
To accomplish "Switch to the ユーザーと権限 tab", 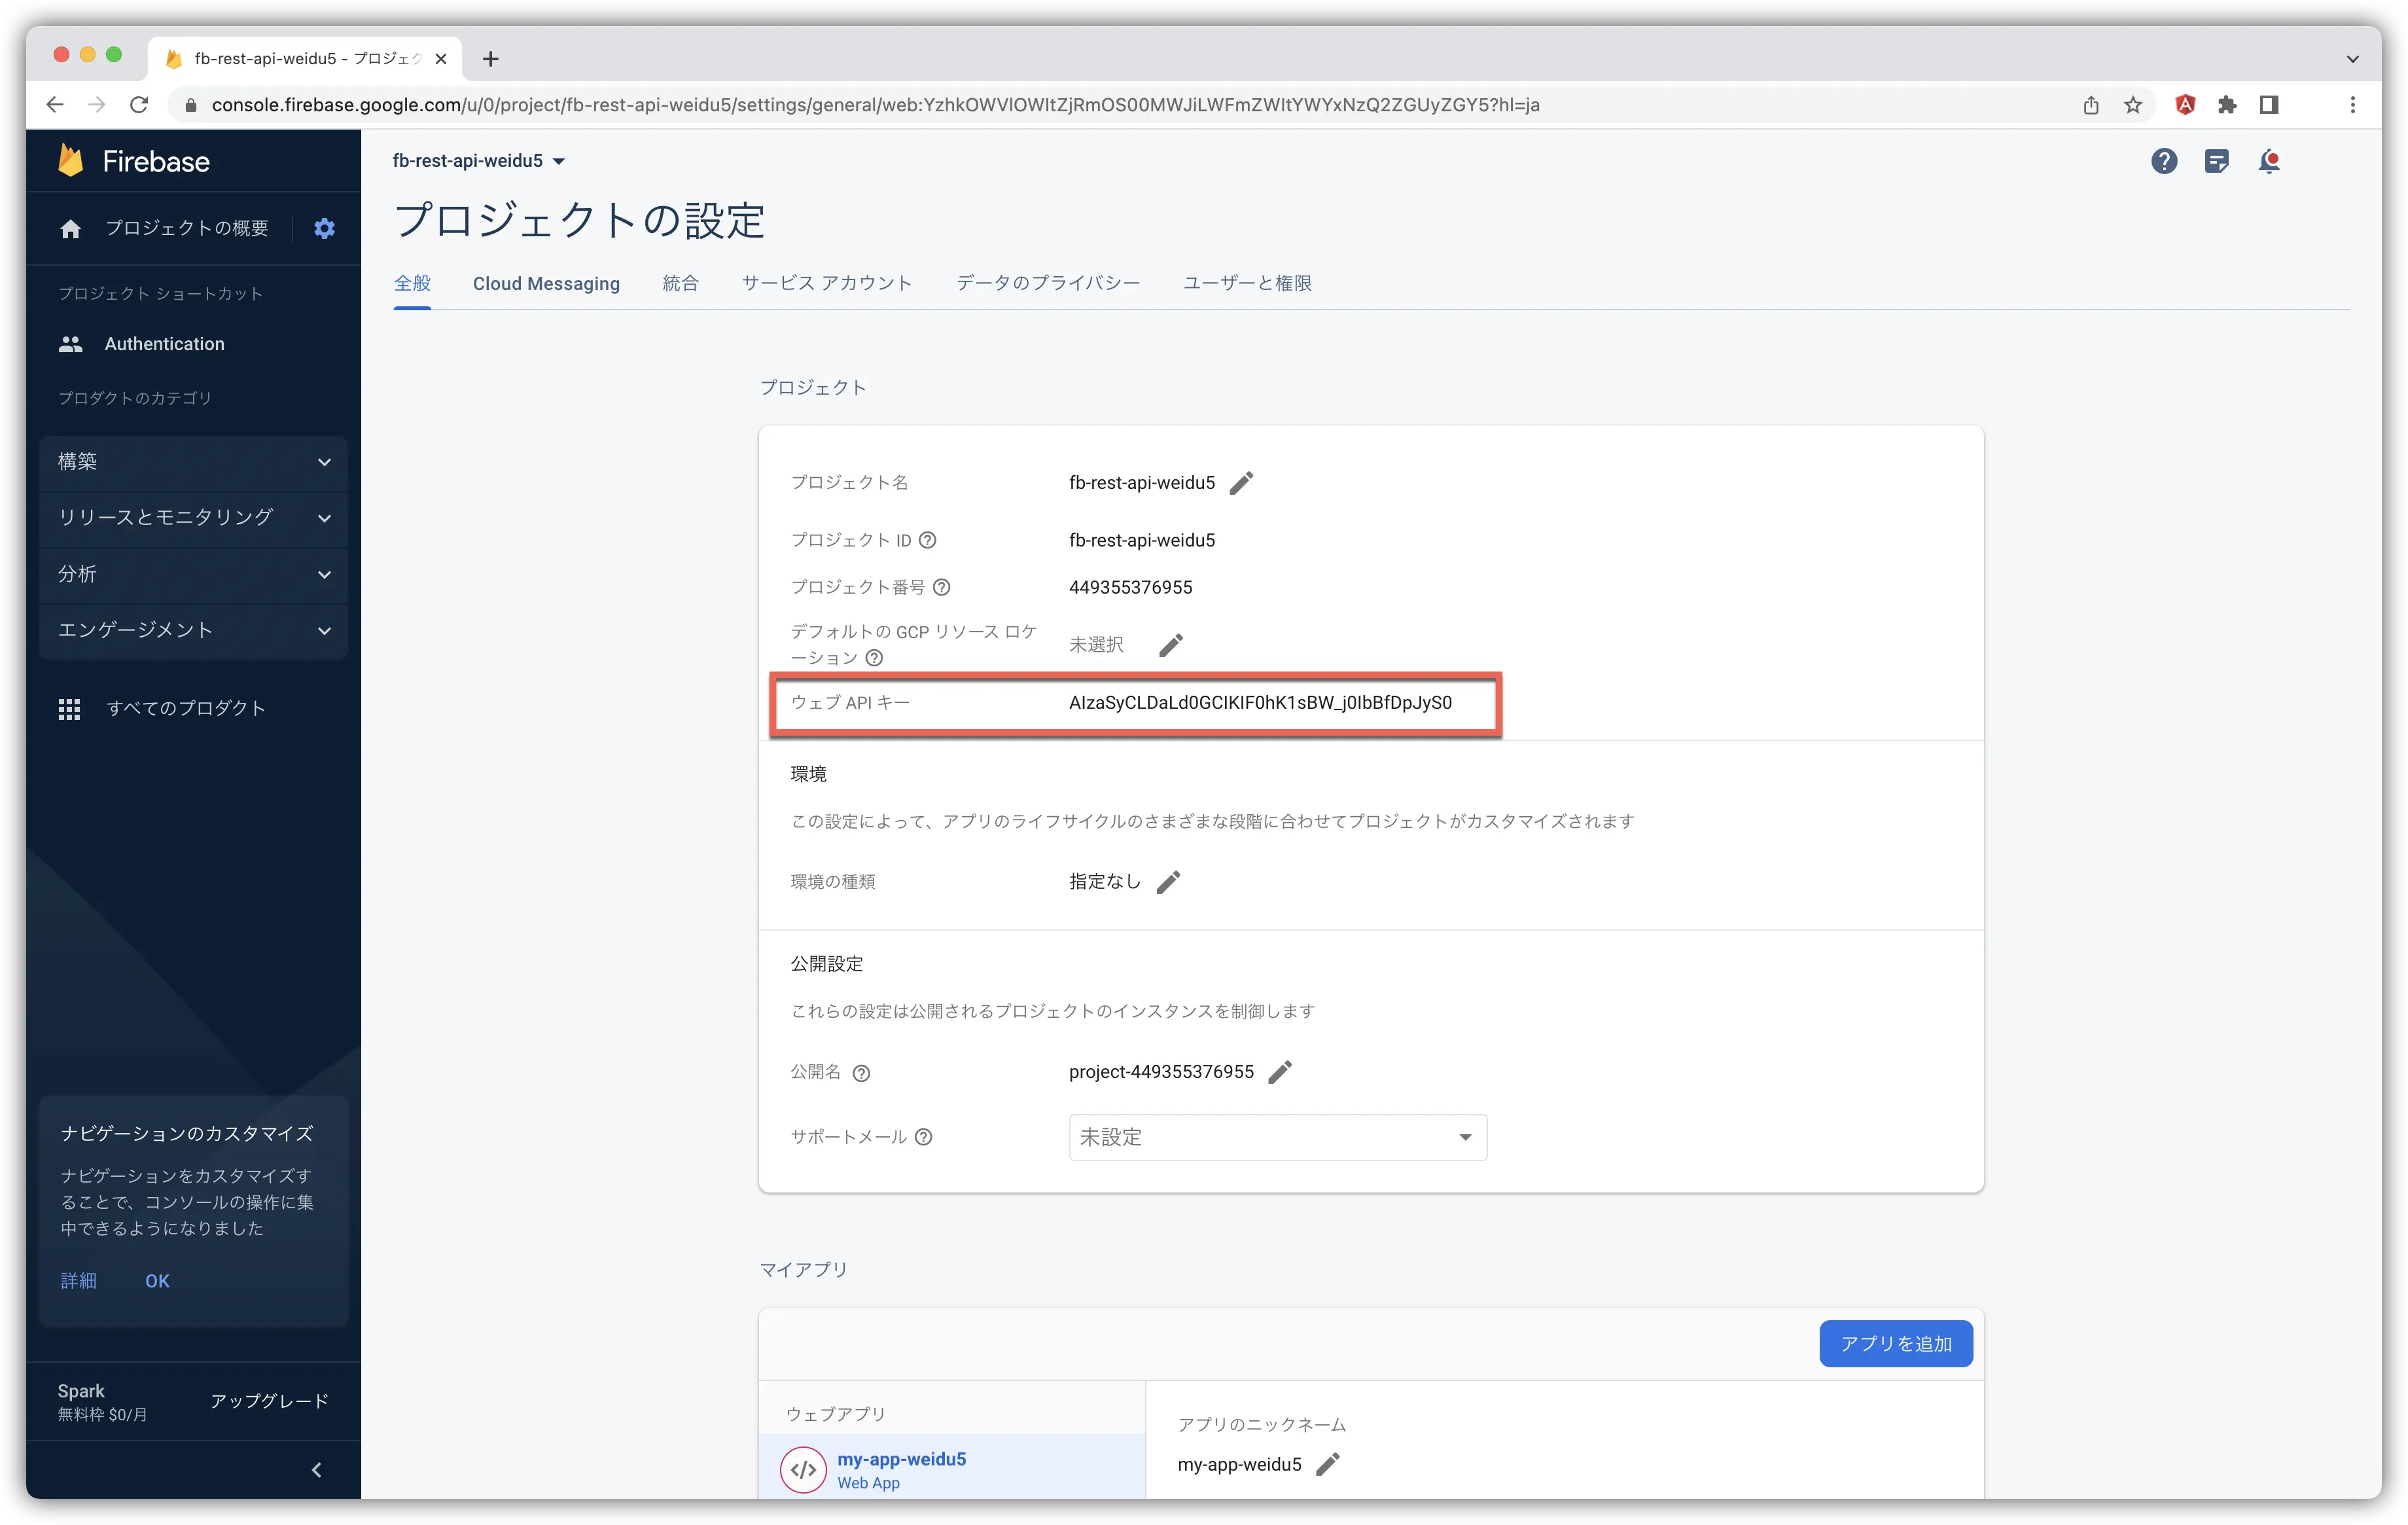I will (1248, 283).
